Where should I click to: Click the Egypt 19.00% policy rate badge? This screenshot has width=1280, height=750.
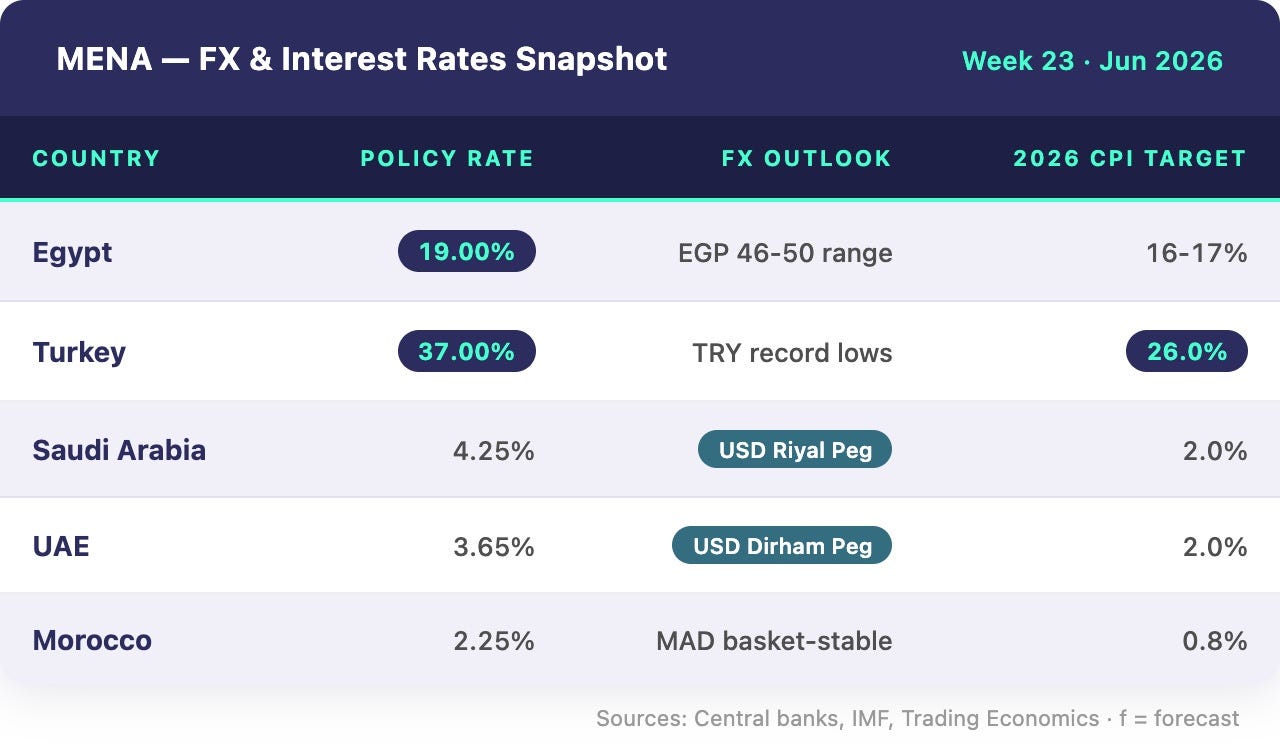tap(467, 251)
